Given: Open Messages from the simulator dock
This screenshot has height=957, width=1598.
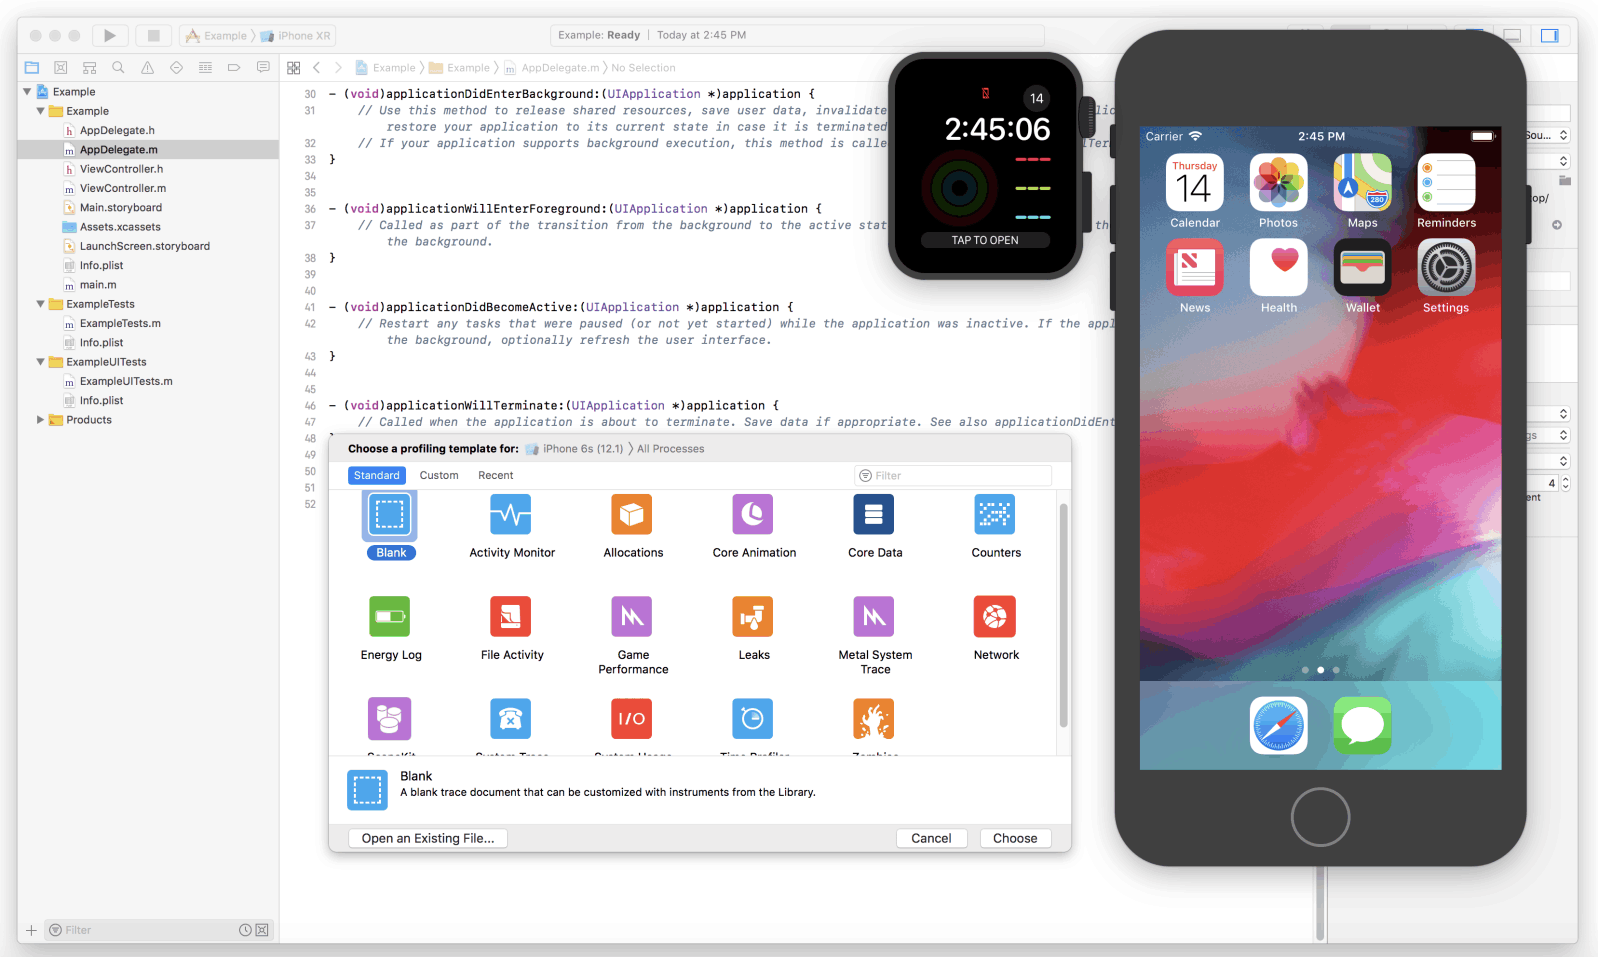Looking at the screenshot, I should click(1362, 725).
